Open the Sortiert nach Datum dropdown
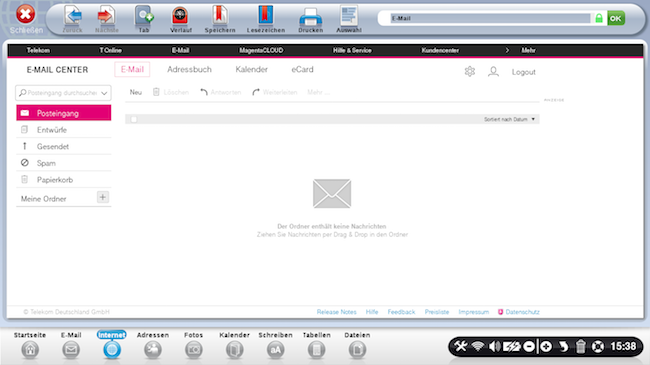This screenshot has height=365, width=650. pos(509,119)
